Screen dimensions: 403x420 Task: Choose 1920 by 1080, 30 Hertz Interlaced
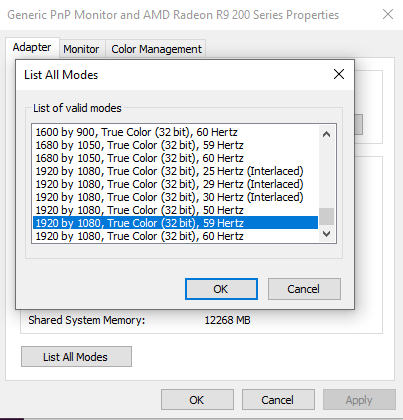[x=175, y=197]
